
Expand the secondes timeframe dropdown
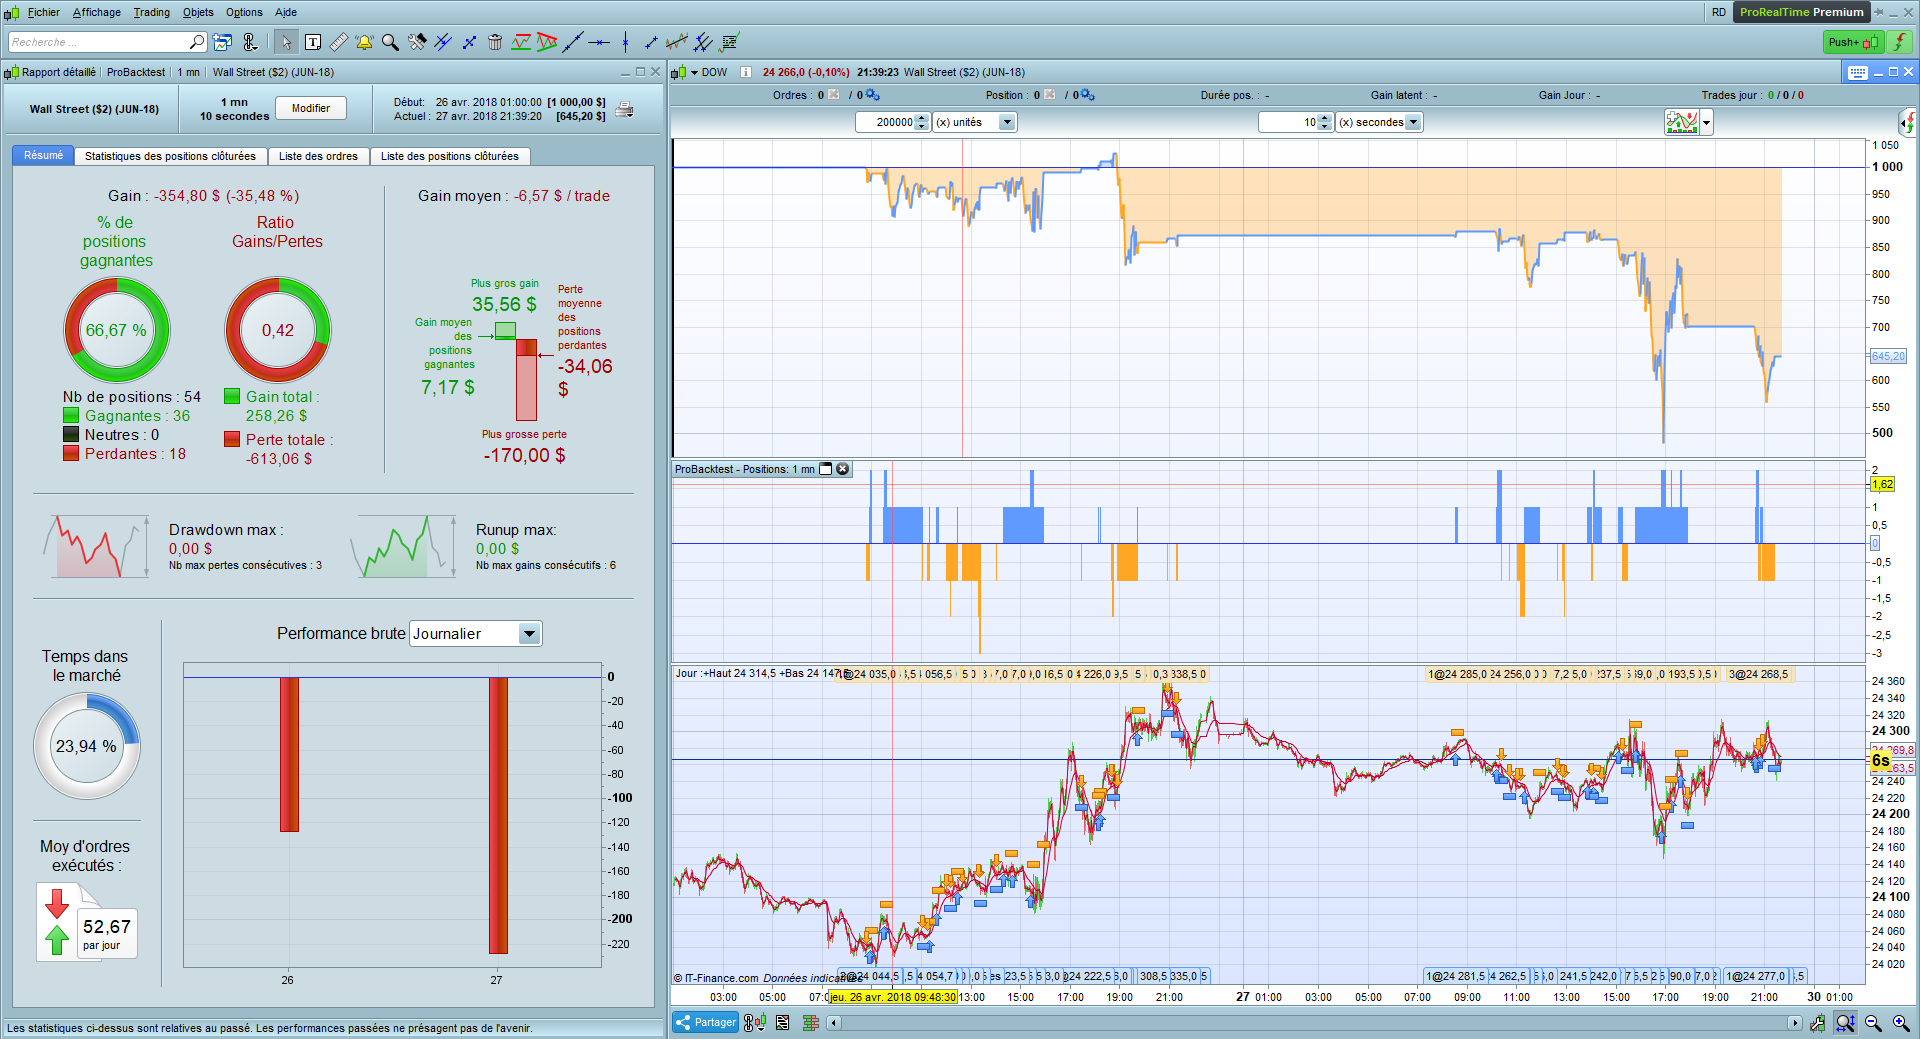(1413, 122)
